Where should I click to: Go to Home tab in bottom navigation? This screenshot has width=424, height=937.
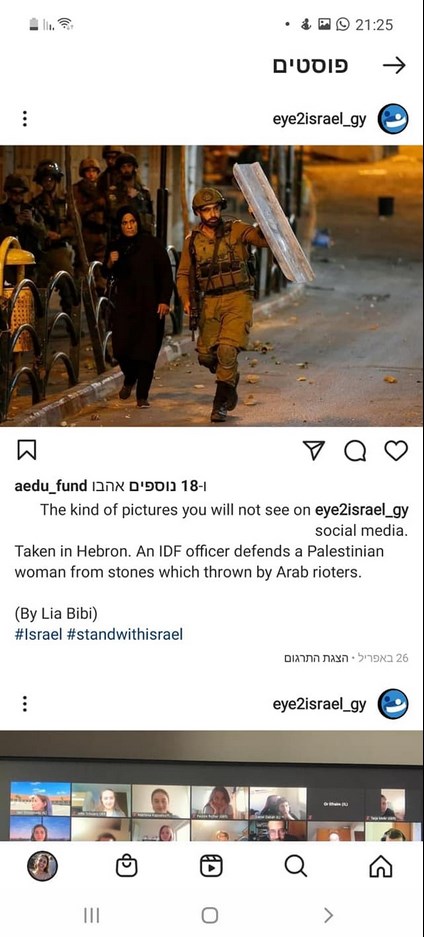[381, 866]
